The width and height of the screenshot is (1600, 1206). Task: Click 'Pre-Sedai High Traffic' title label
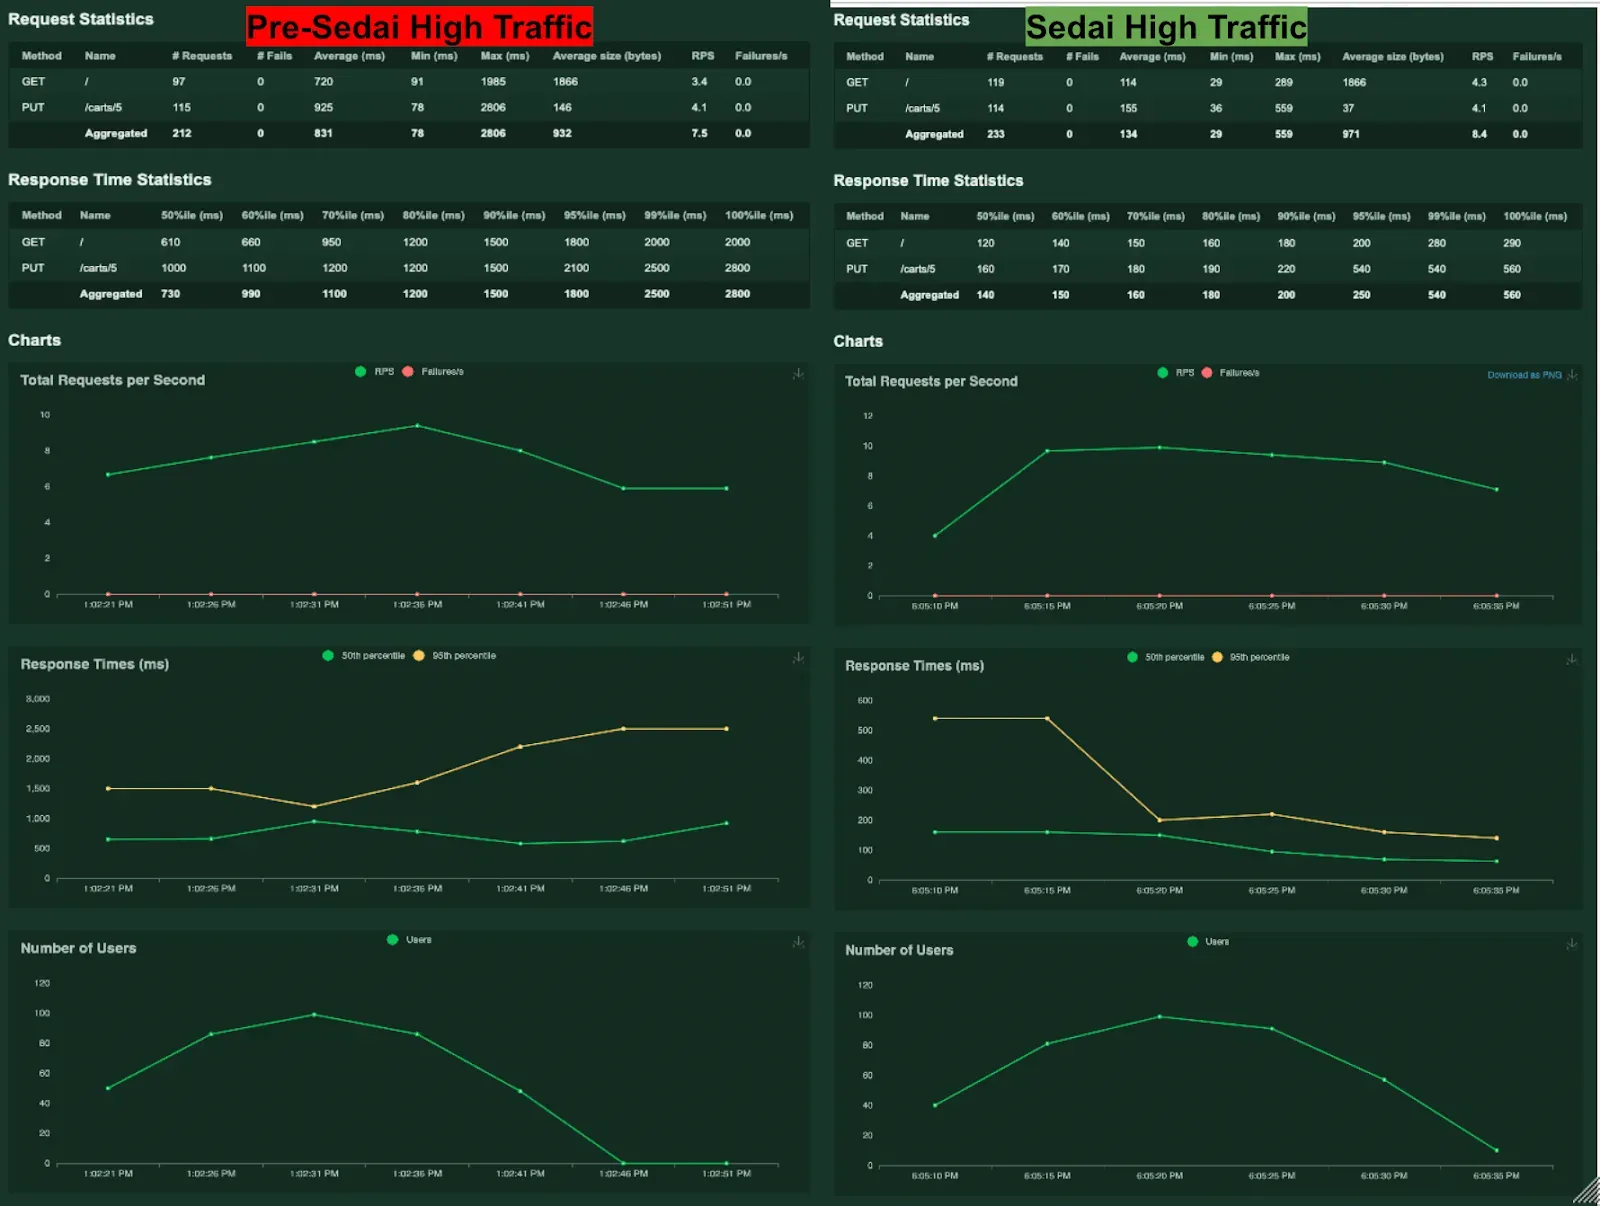[x=420, y=27]
